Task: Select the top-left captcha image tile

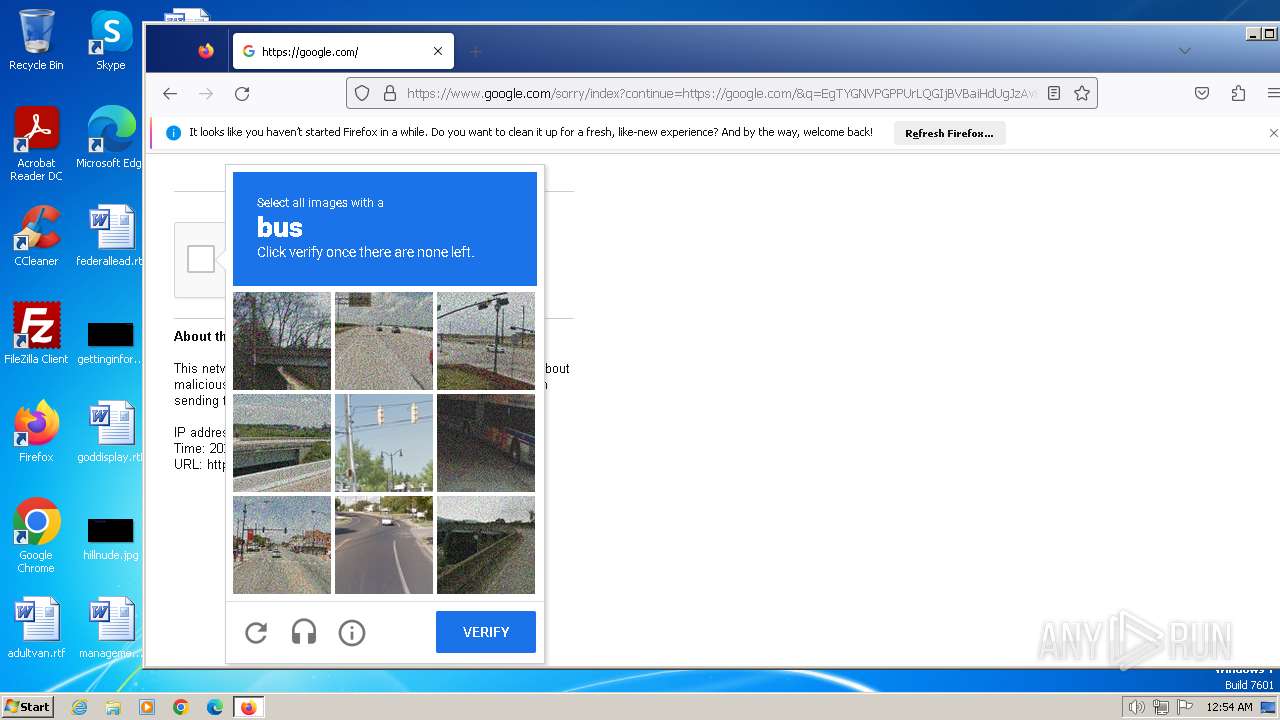Action: (282, 341)
